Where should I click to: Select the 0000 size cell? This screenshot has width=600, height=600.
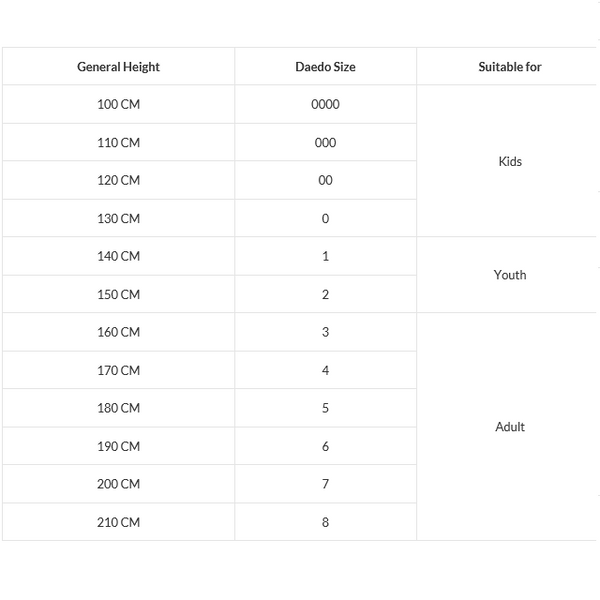point(325,104)
